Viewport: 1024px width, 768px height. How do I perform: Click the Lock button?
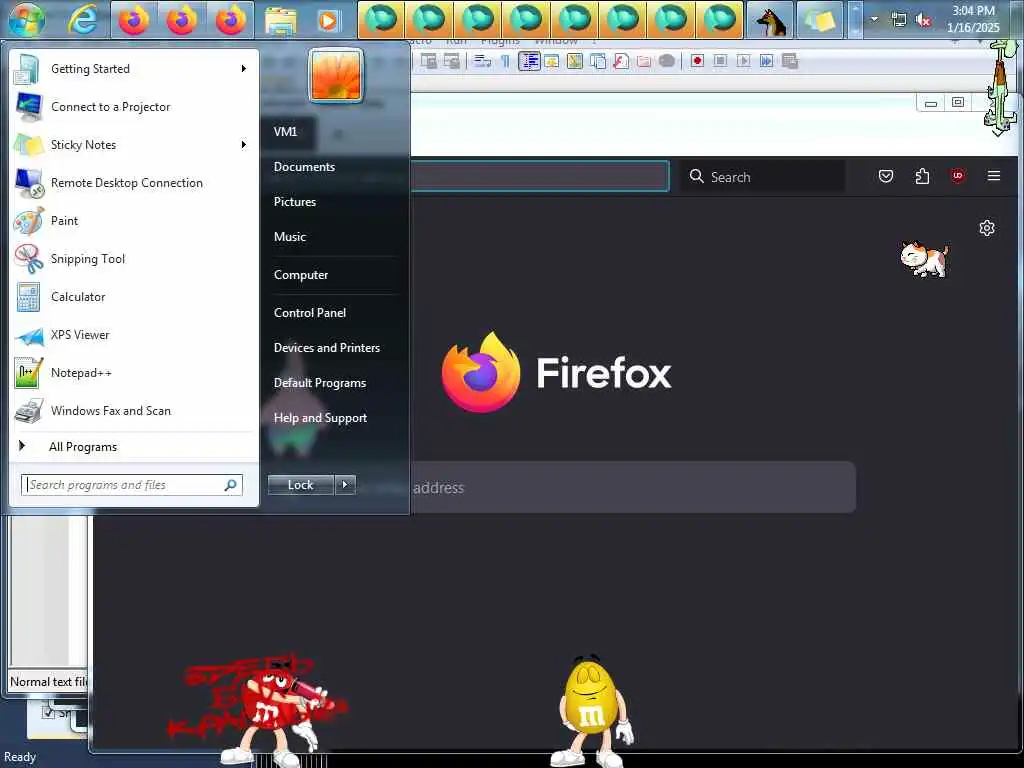point(300,485)
